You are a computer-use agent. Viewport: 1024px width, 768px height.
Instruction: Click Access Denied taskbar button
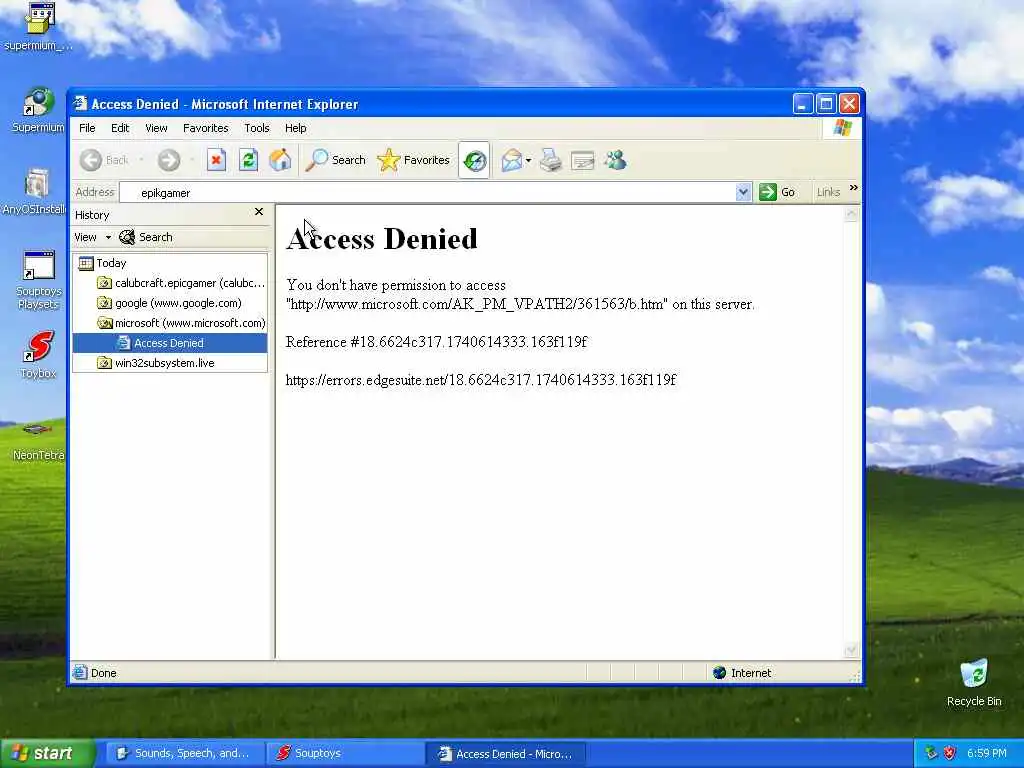coord(505,754)
